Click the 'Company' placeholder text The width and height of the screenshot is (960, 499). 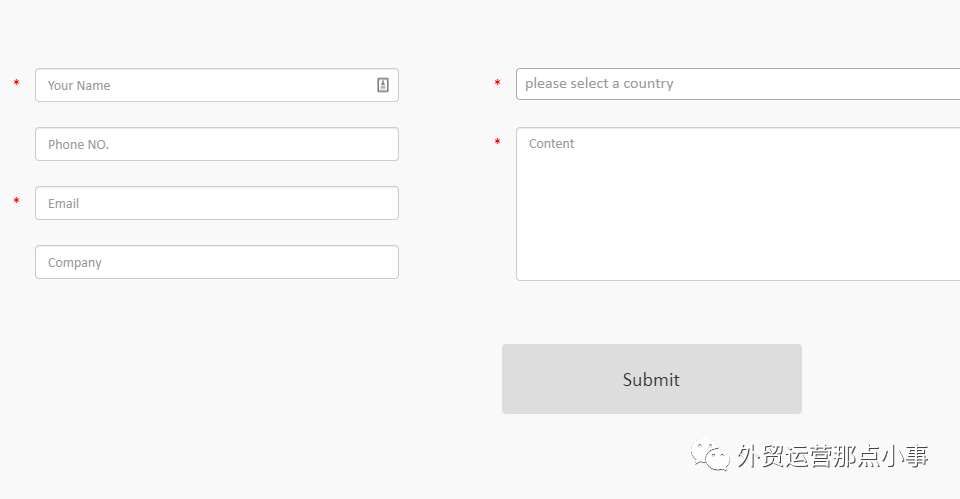75,263
